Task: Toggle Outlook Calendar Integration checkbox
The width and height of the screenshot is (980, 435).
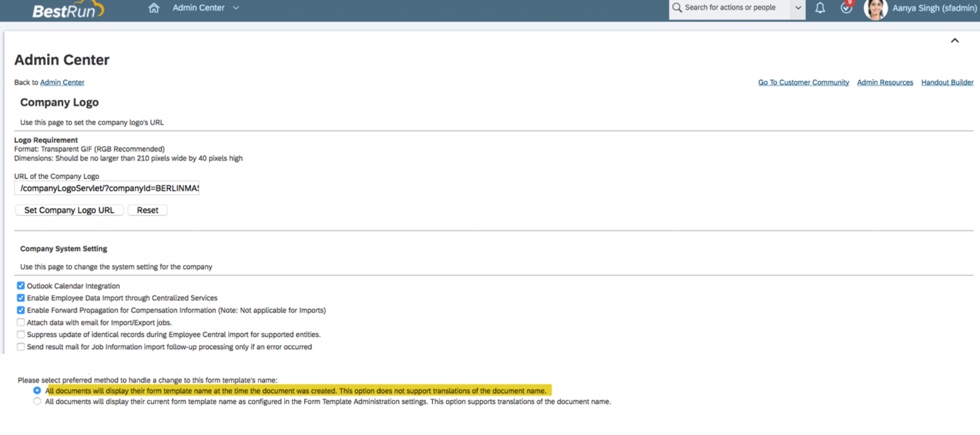Action: [x=21, y=286]
